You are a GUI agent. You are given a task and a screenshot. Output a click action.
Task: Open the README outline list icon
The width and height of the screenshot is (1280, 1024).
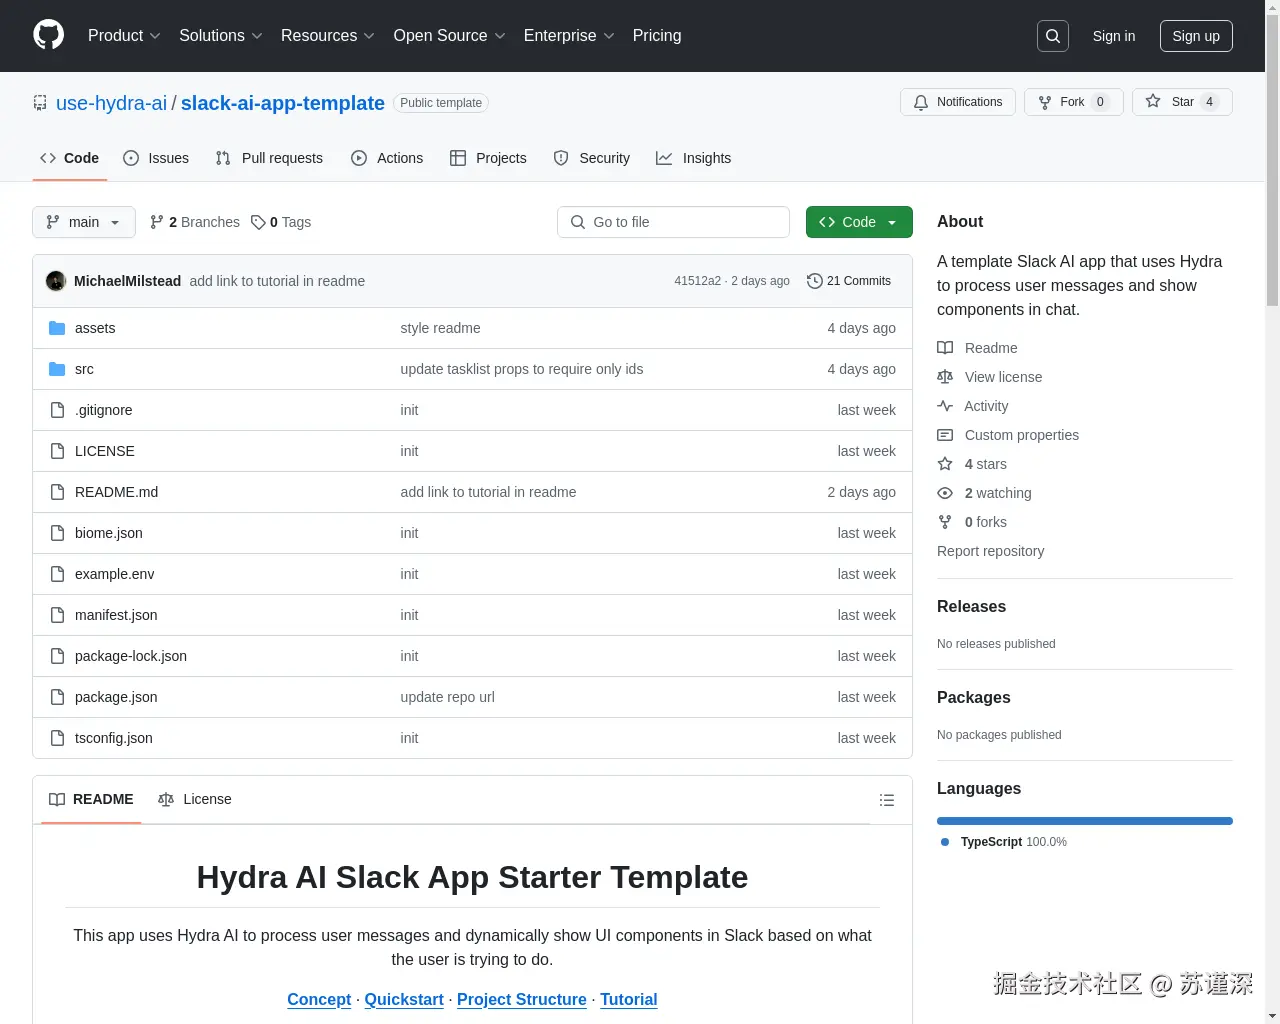[x=887, y=799]
